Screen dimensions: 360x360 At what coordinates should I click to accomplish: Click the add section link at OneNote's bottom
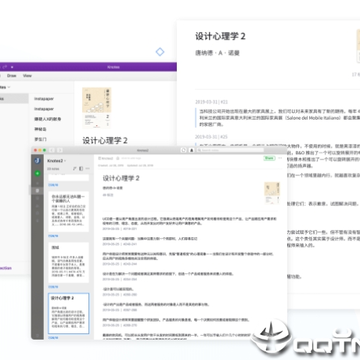(x=6, y=268)
